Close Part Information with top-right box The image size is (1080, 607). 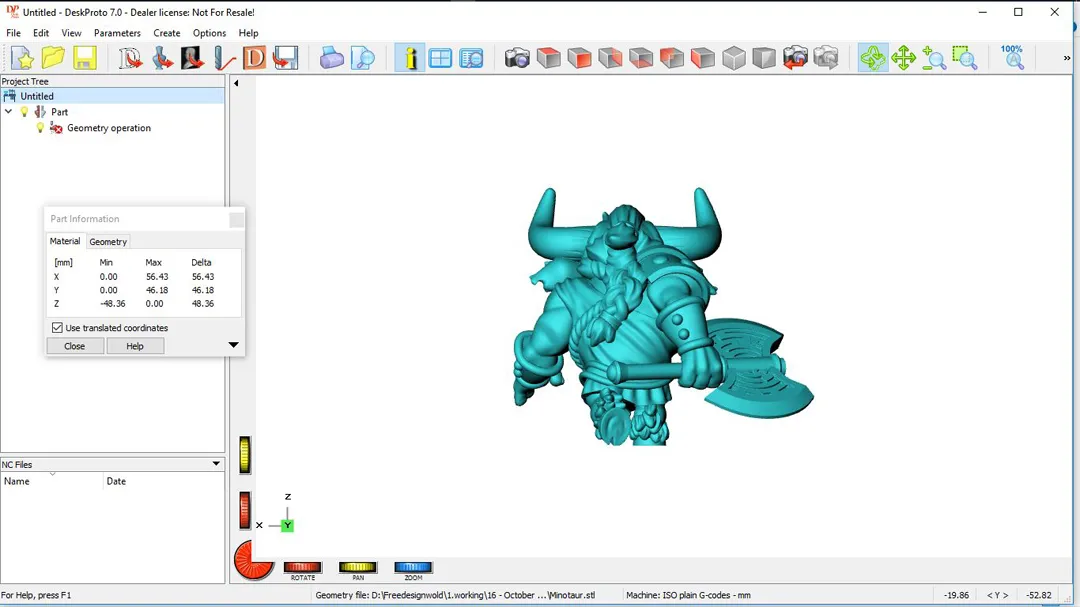pyautogui.click(x=236, y=219)
